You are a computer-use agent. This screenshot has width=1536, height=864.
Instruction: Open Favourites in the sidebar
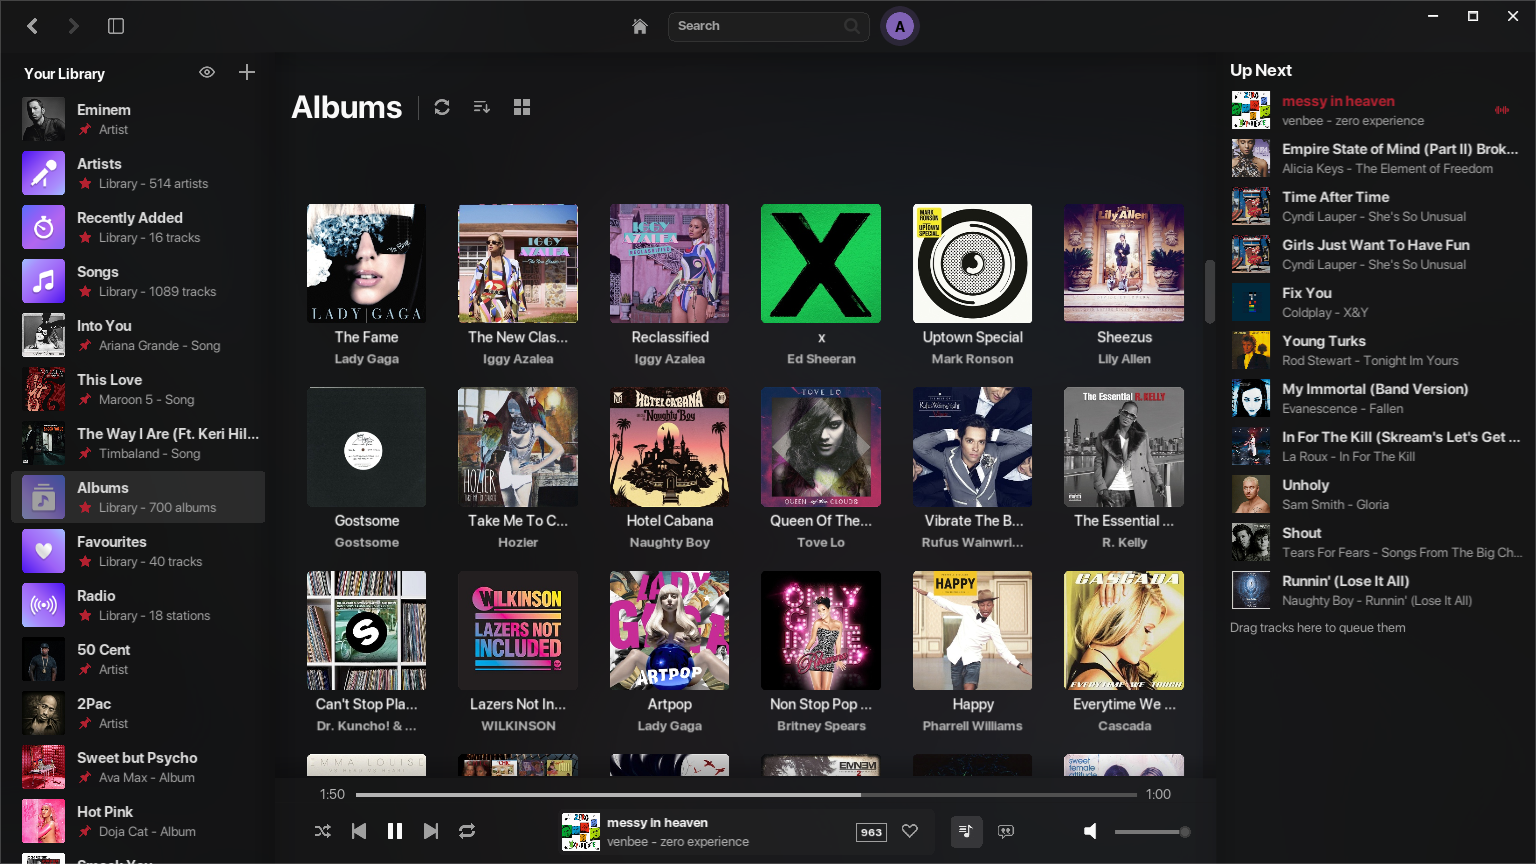tap(138, 551)
